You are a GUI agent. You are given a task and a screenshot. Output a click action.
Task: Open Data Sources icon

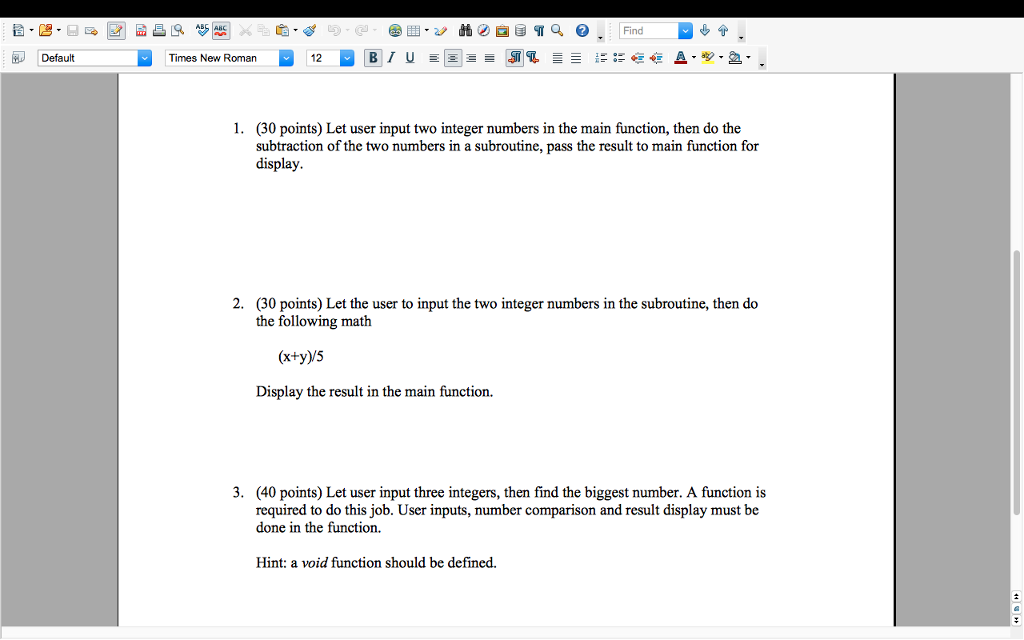pyautogui.click(x=520, y=31)
